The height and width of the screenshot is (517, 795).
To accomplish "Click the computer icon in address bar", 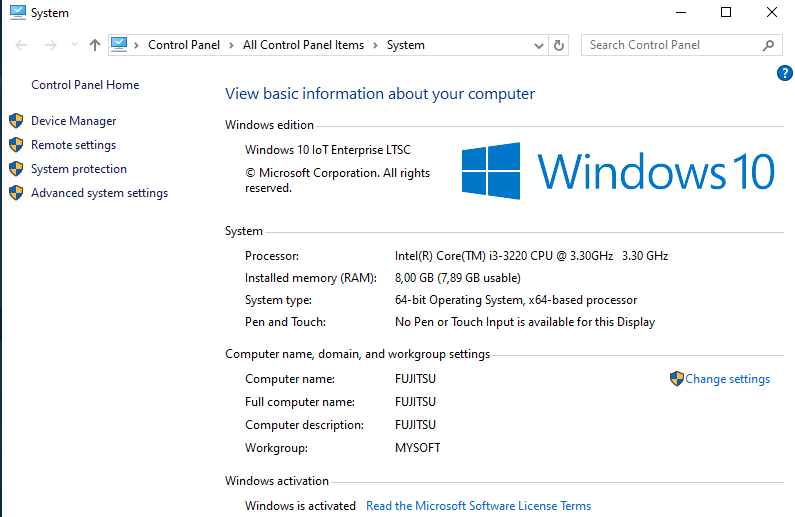I will (x=120, y=45).
